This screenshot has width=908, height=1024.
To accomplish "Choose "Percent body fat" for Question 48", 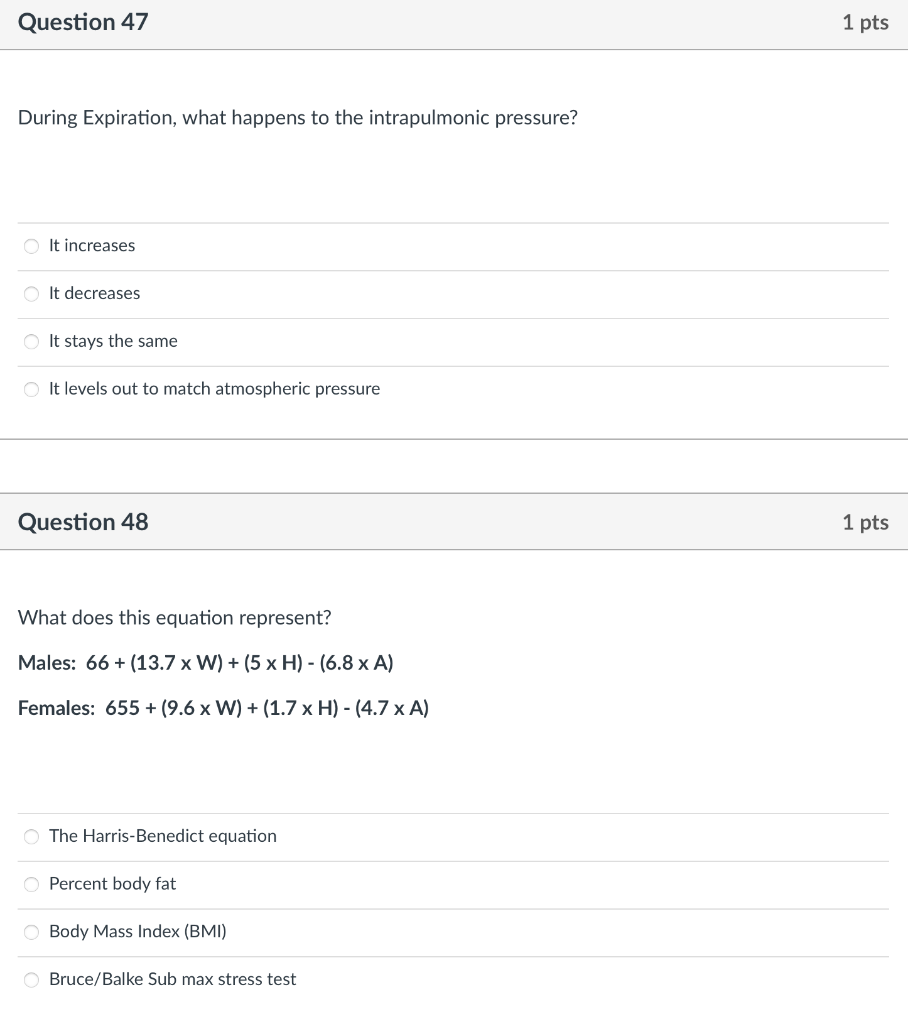I will [31, 884].
